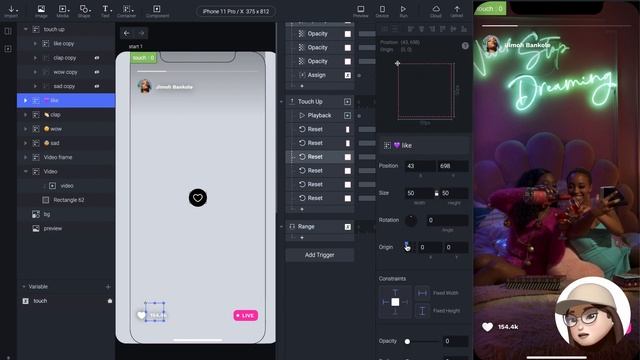Screen dimensions: 640x360
Task: Click the Device toolbar icon
Action: [382, 11]
